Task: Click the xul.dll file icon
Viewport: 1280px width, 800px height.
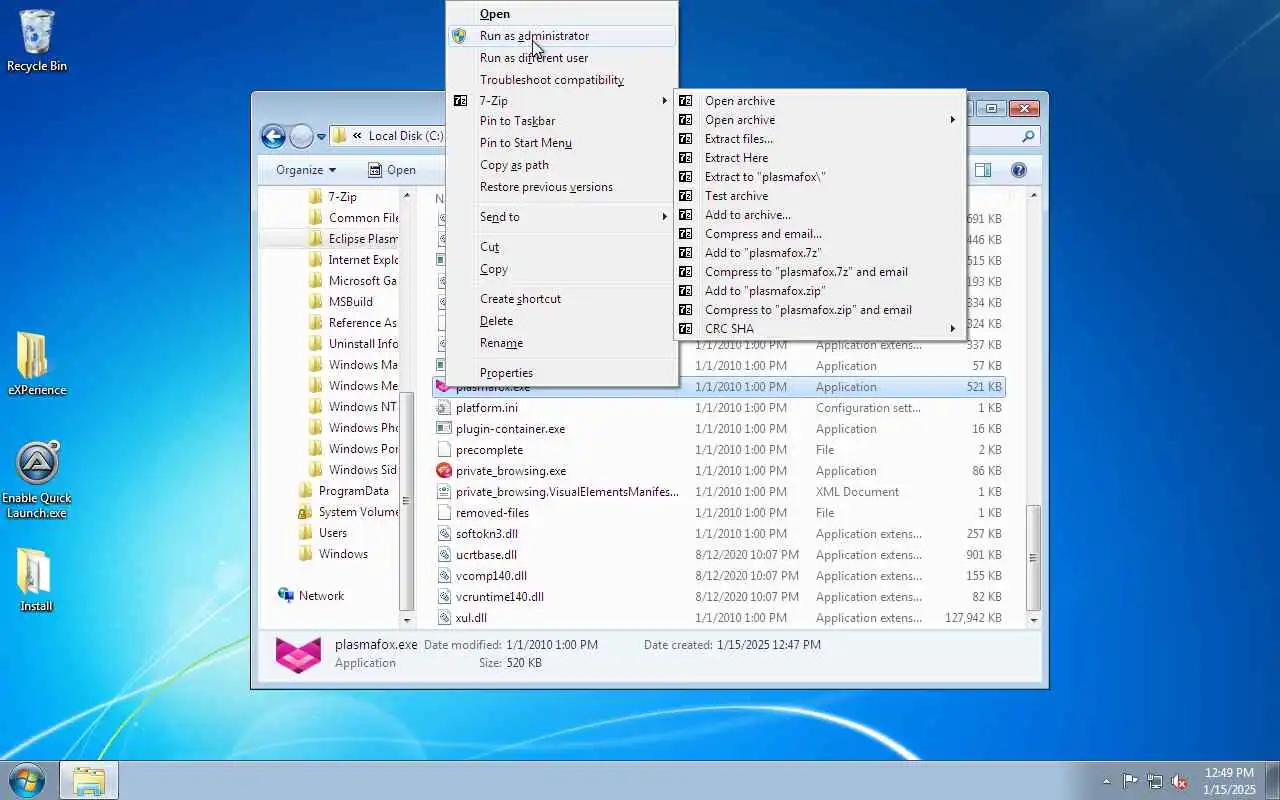Action: (x=444, y=618)
